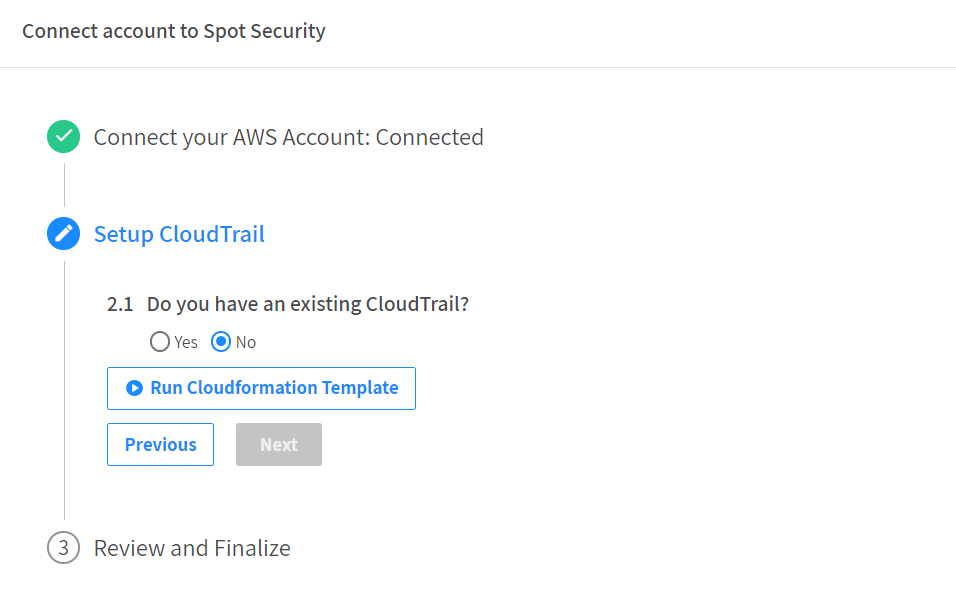Click the word "Connected" status in step one
This screenshot has height=612, width=956.
(x=429, y=137)
